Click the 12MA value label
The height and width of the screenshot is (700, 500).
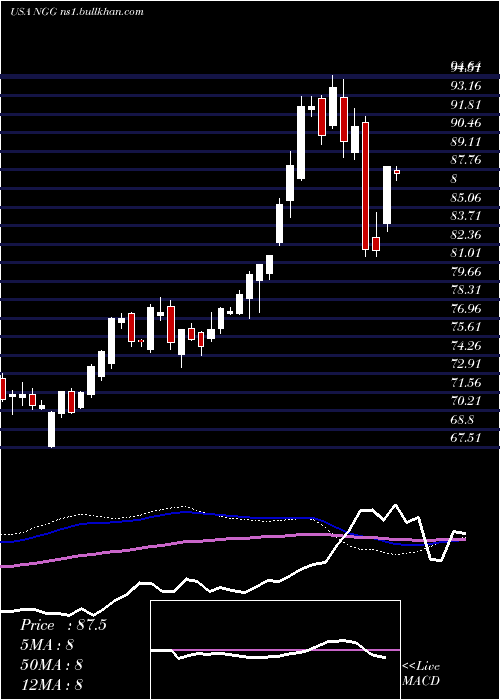tap(51, 684)
